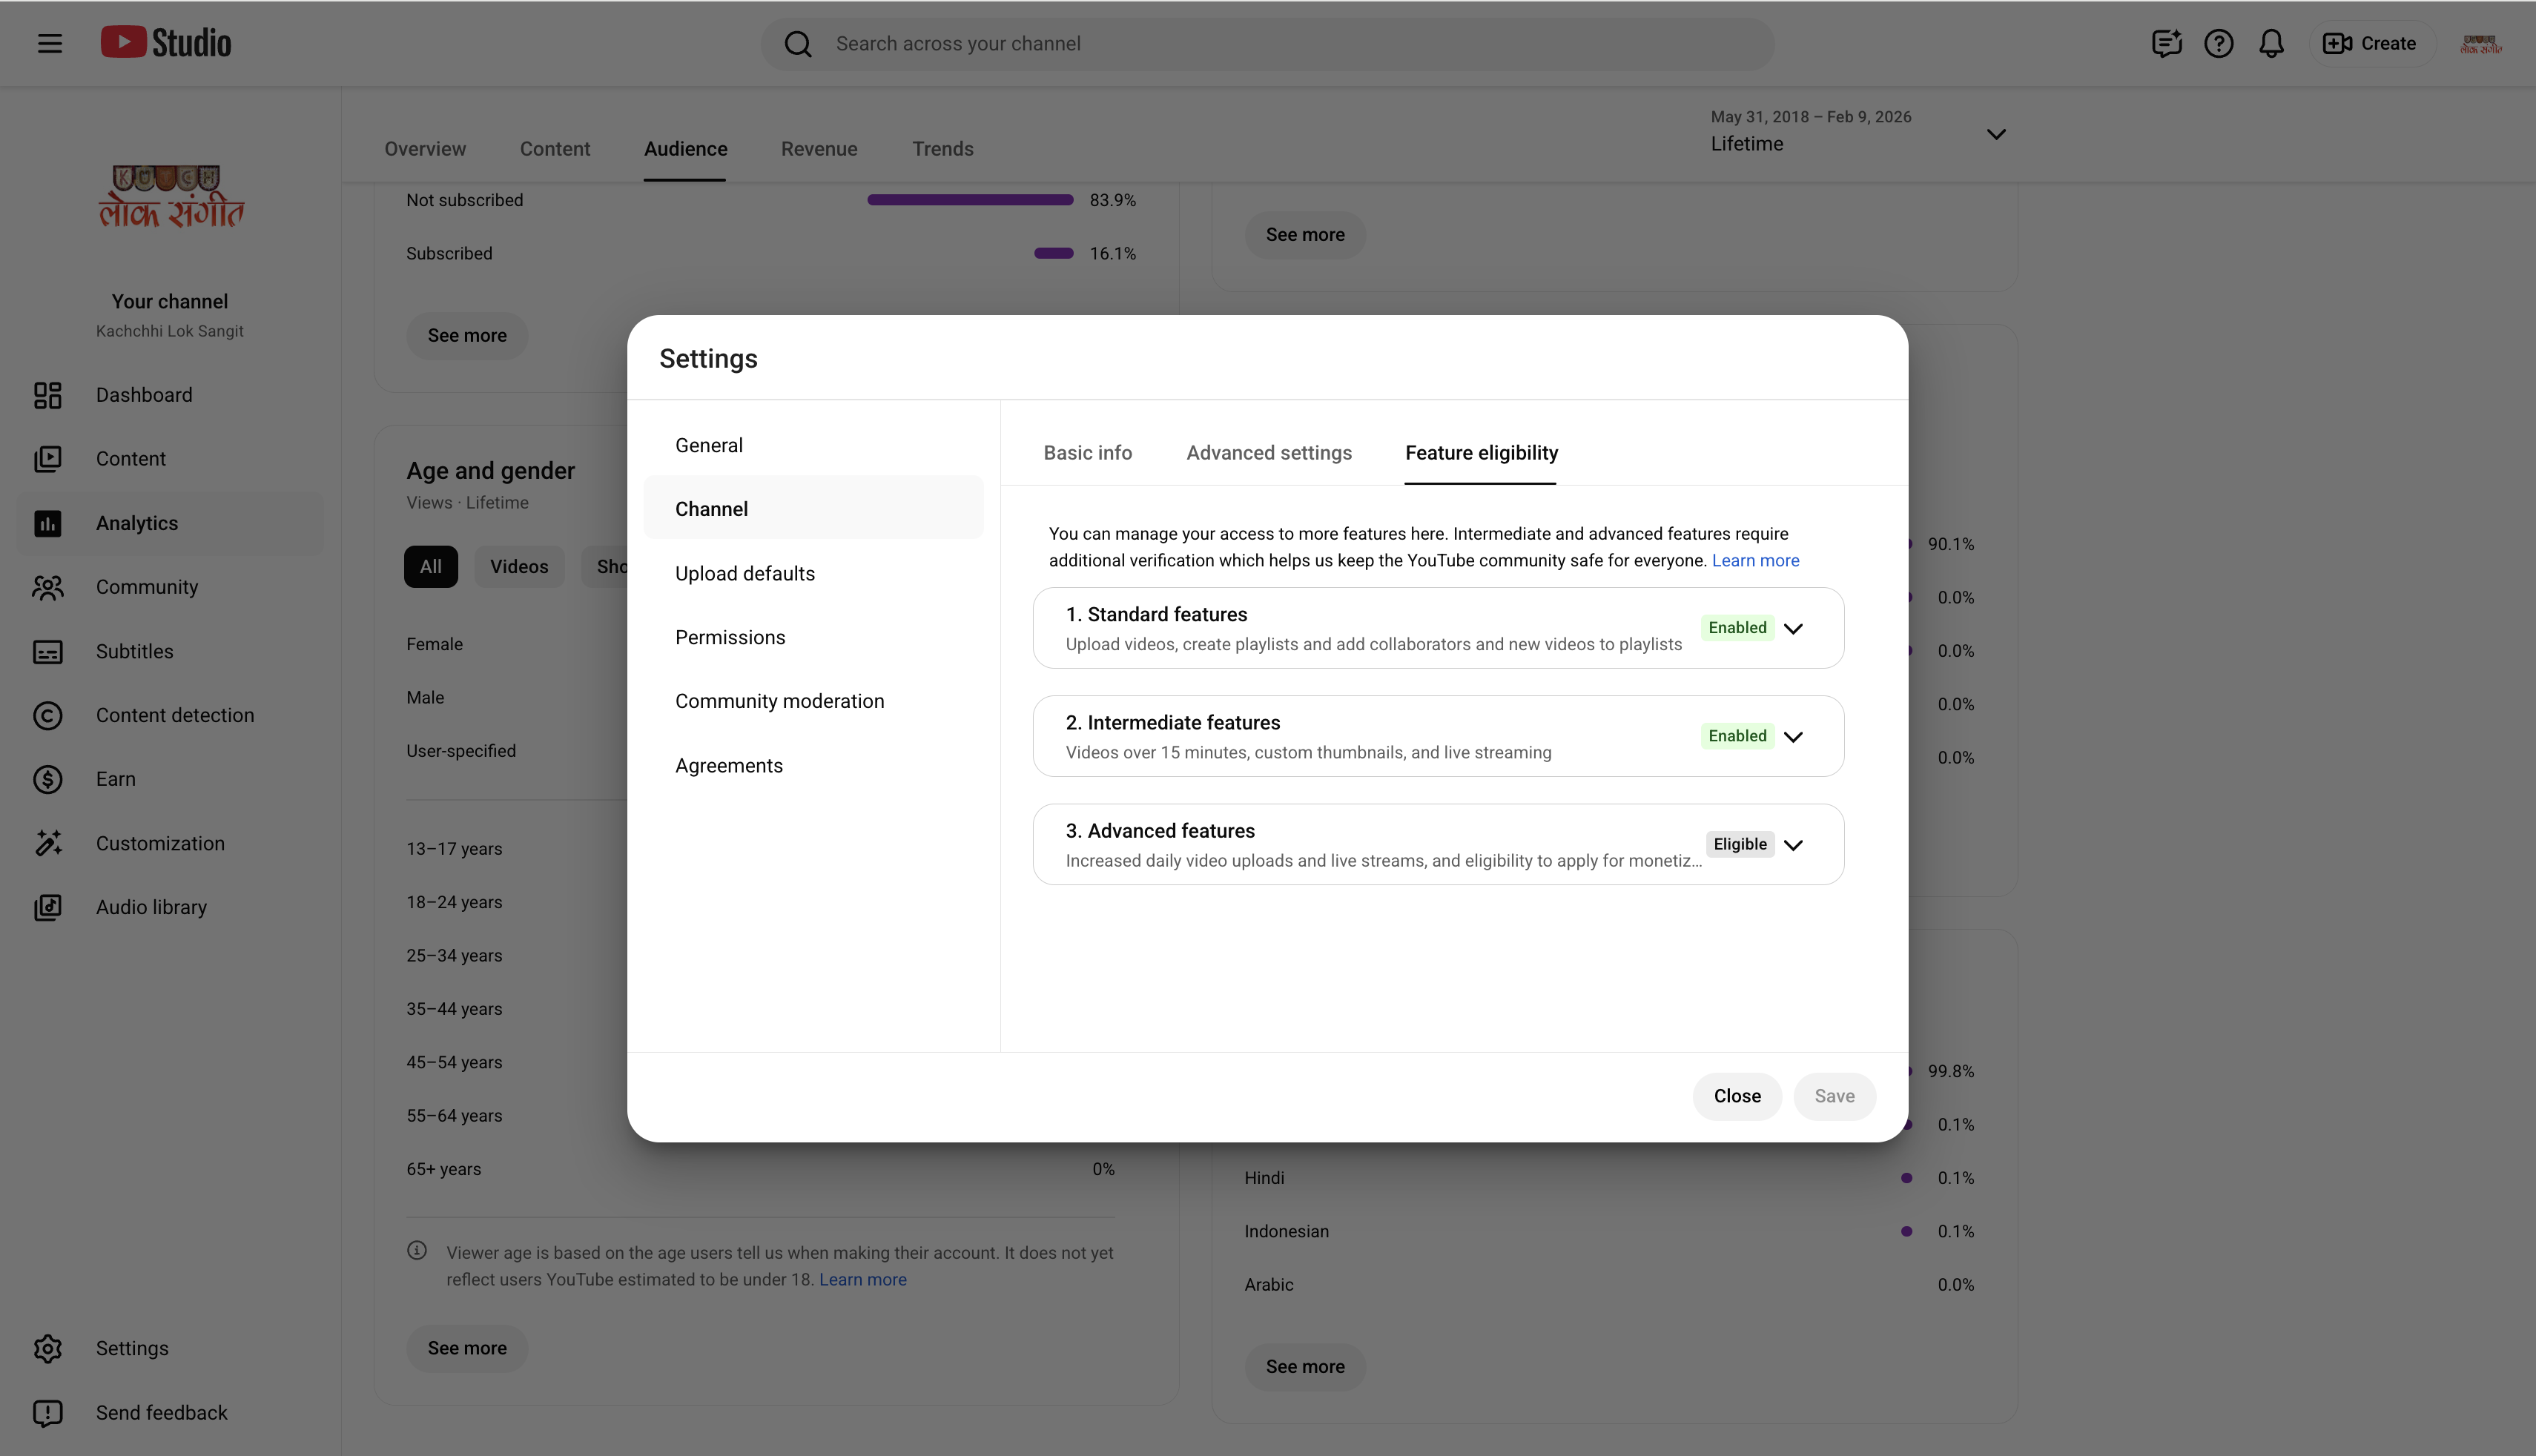Click the Settings gear icon

[48, 1348]
